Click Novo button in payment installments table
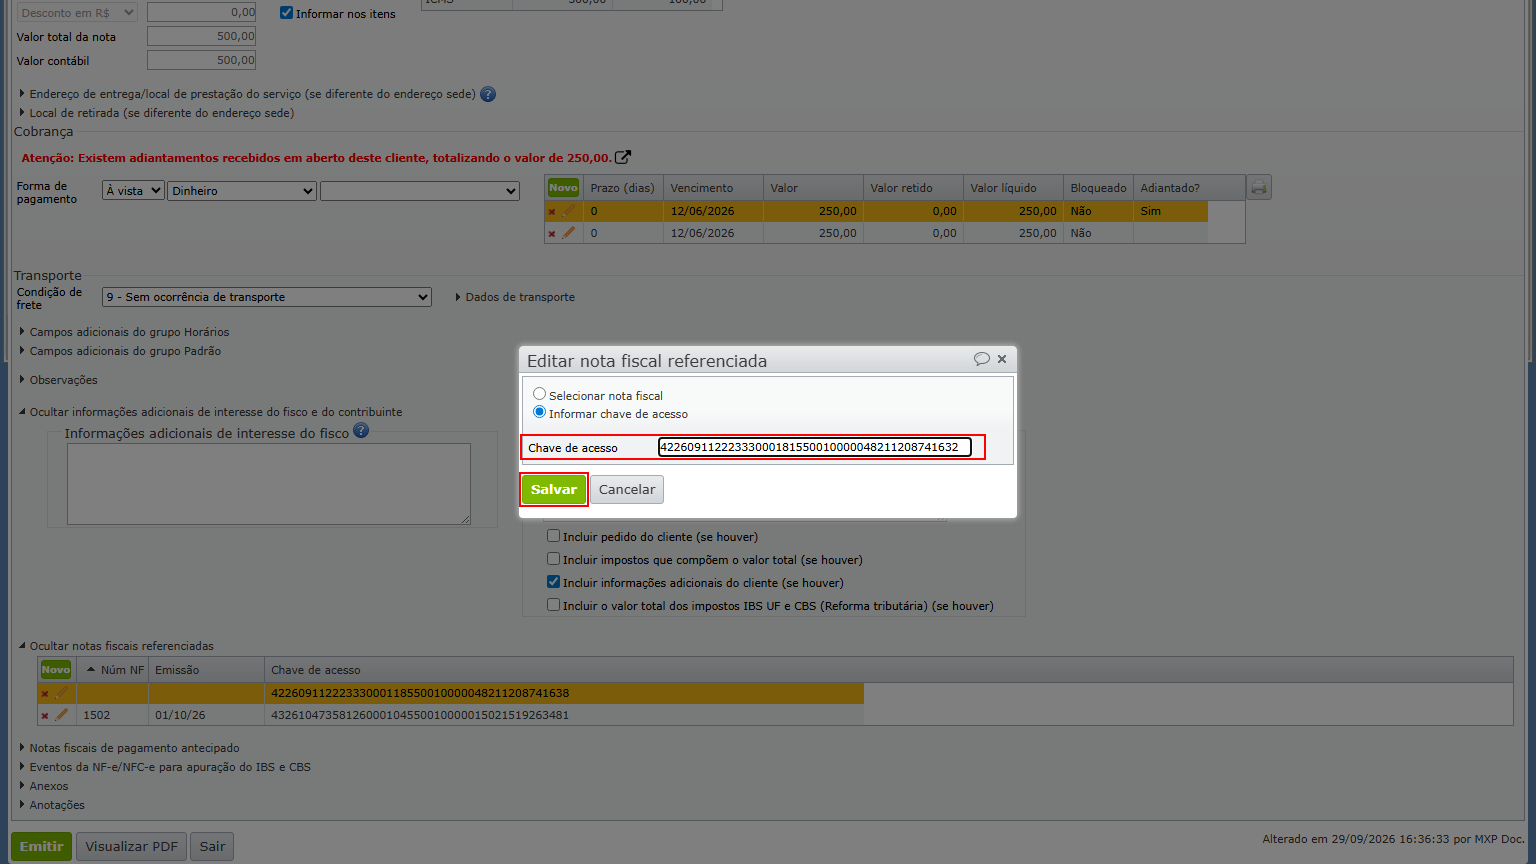This screenshot has width=1536, height=864. (563, 188)
